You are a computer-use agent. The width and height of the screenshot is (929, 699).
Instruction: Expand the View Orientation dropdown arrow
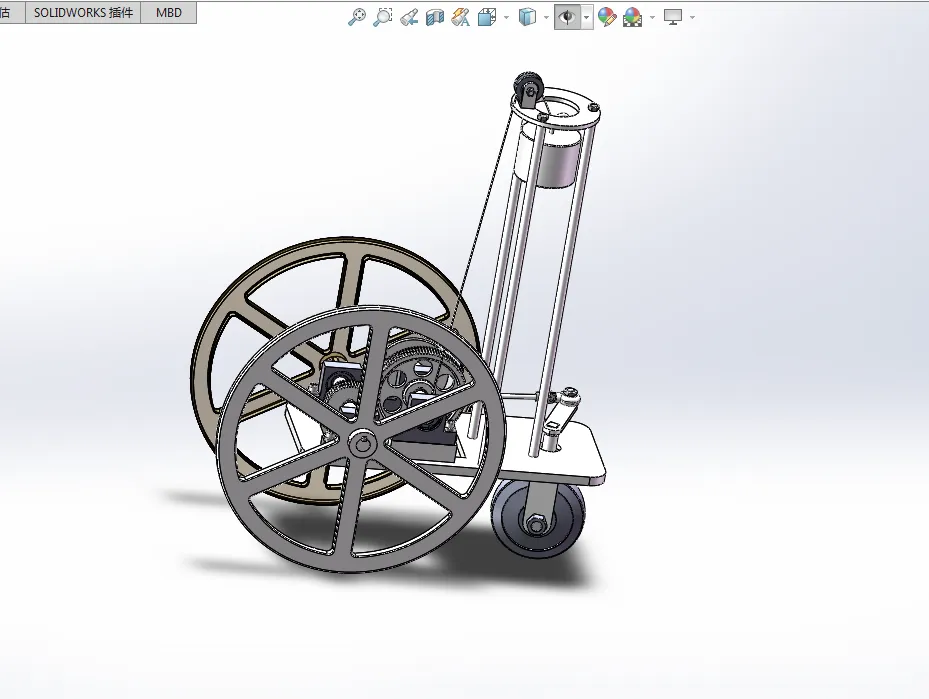coord(506,17)
